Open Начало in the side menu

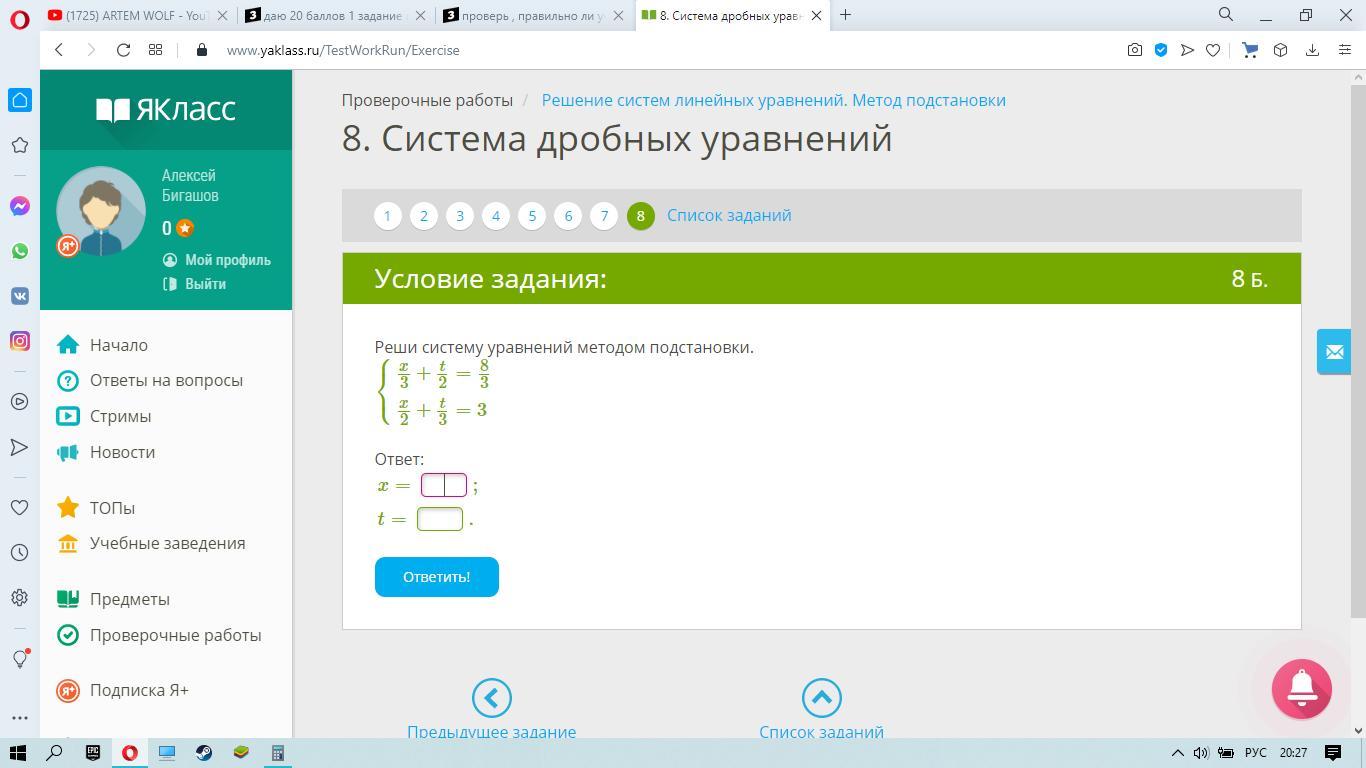(103, 345)
